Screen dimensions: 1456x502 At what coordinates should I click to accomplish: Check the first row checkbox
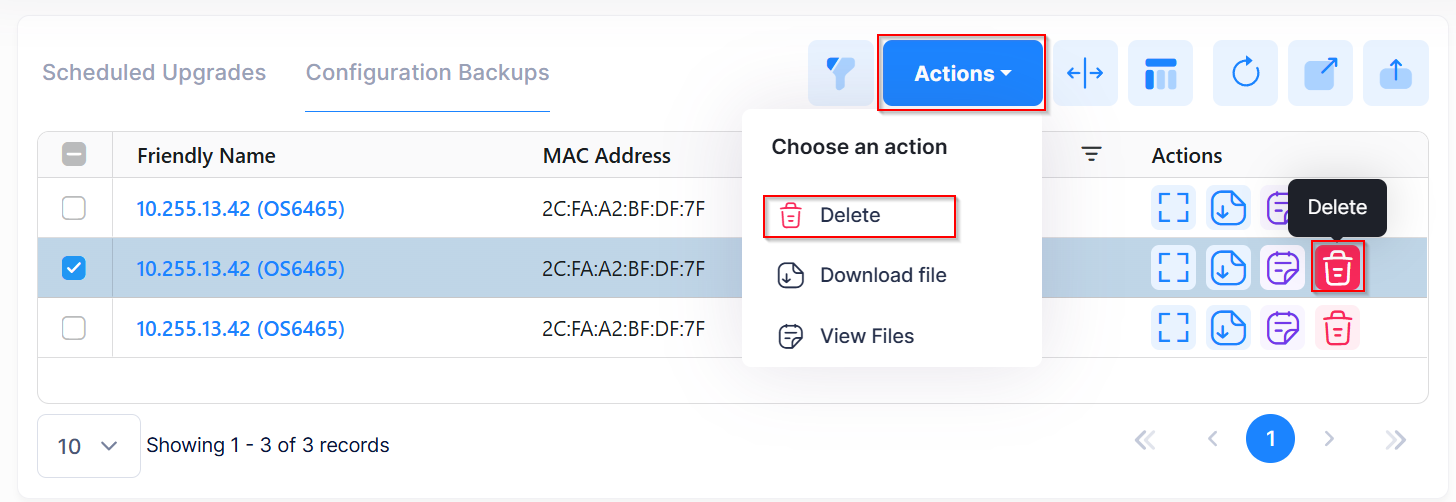(x=74, y=208)
